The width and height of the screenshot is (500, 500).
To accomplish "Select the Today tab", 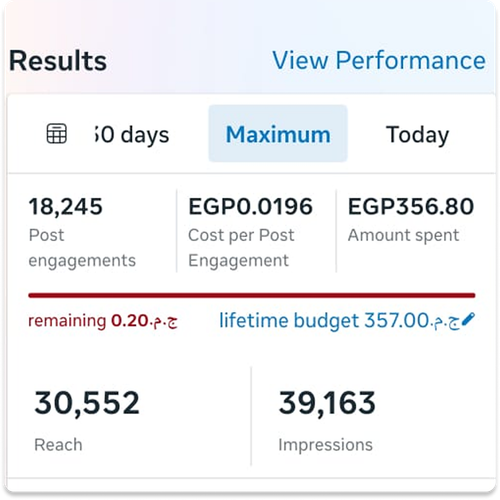I will [x=417, y=135].
